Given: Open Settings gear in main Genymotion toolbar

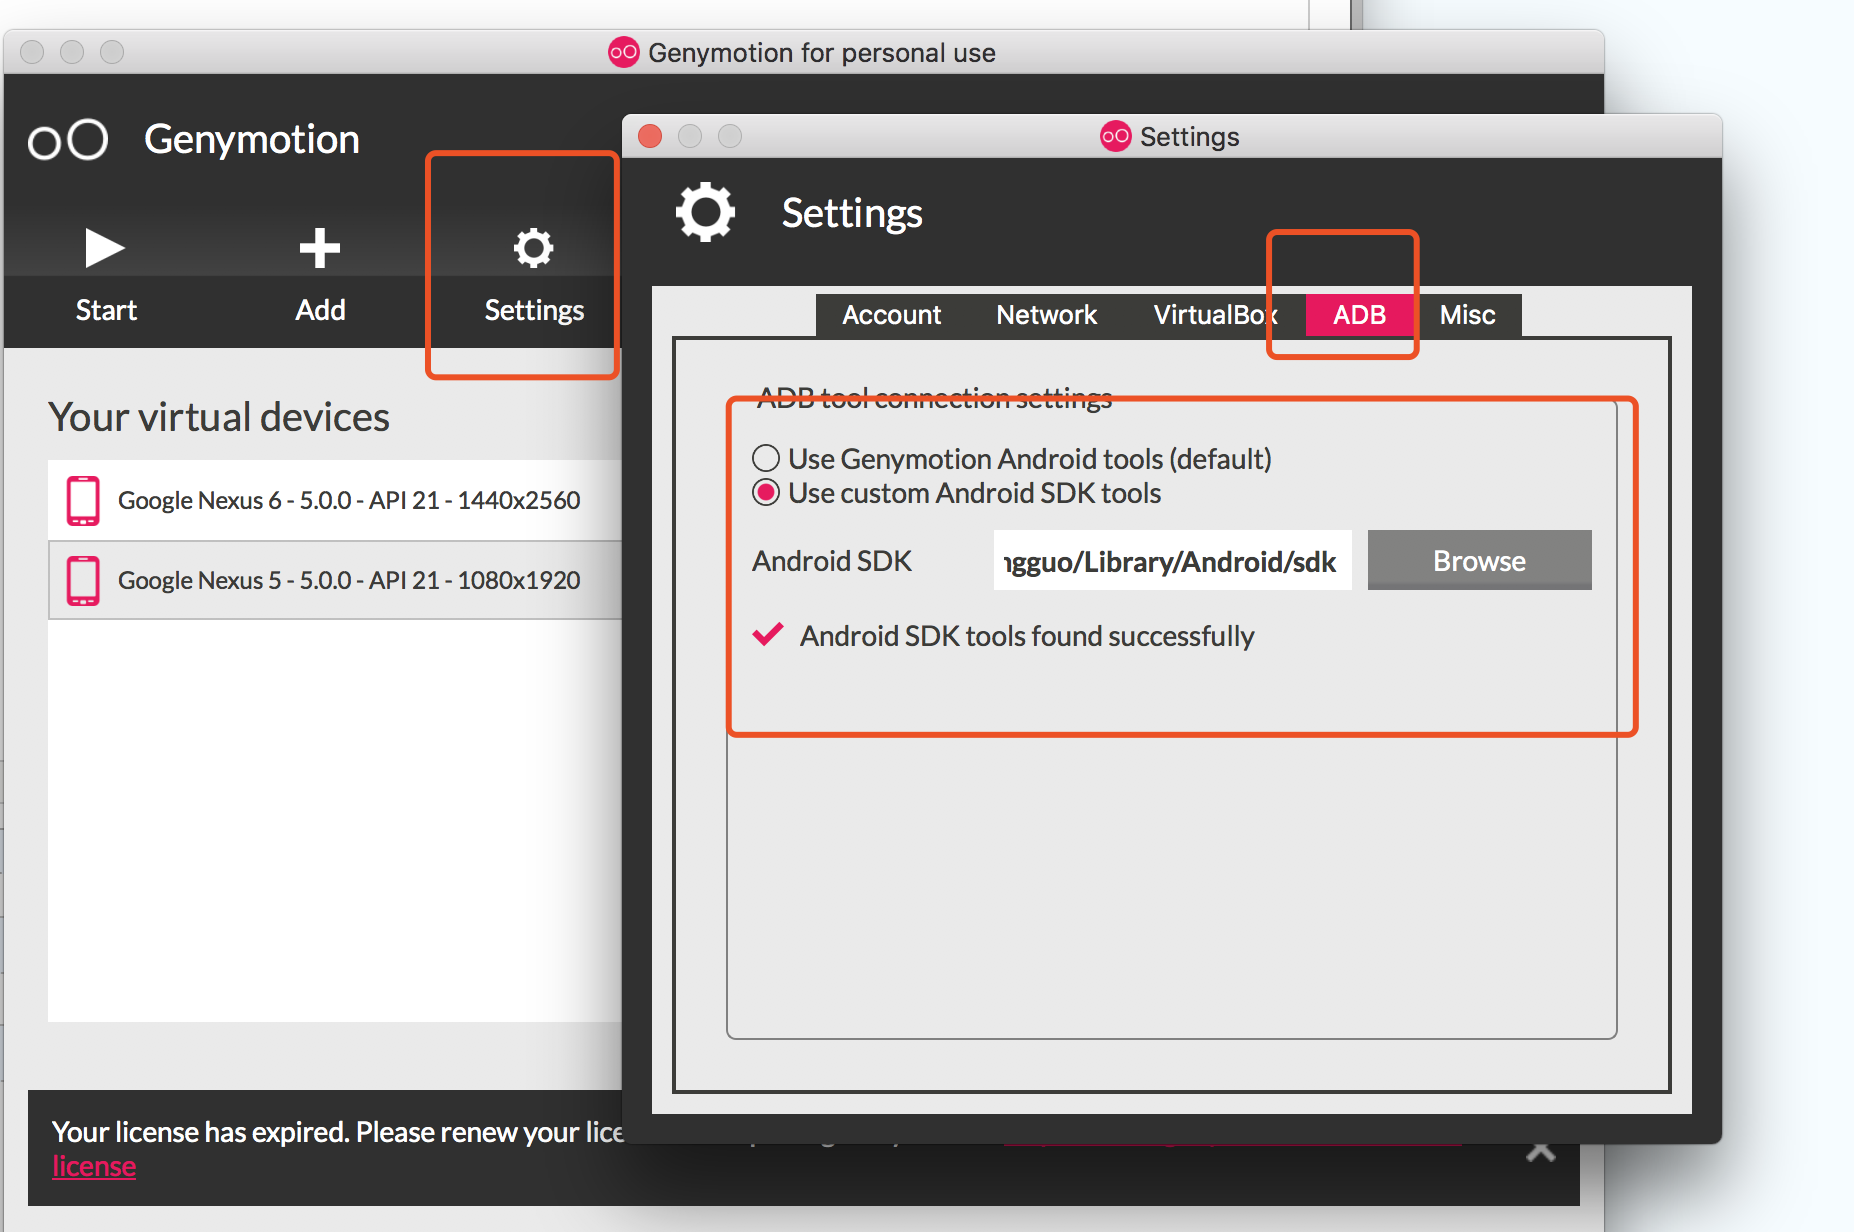Looking at the screenshot, I should tap(533, 248).
